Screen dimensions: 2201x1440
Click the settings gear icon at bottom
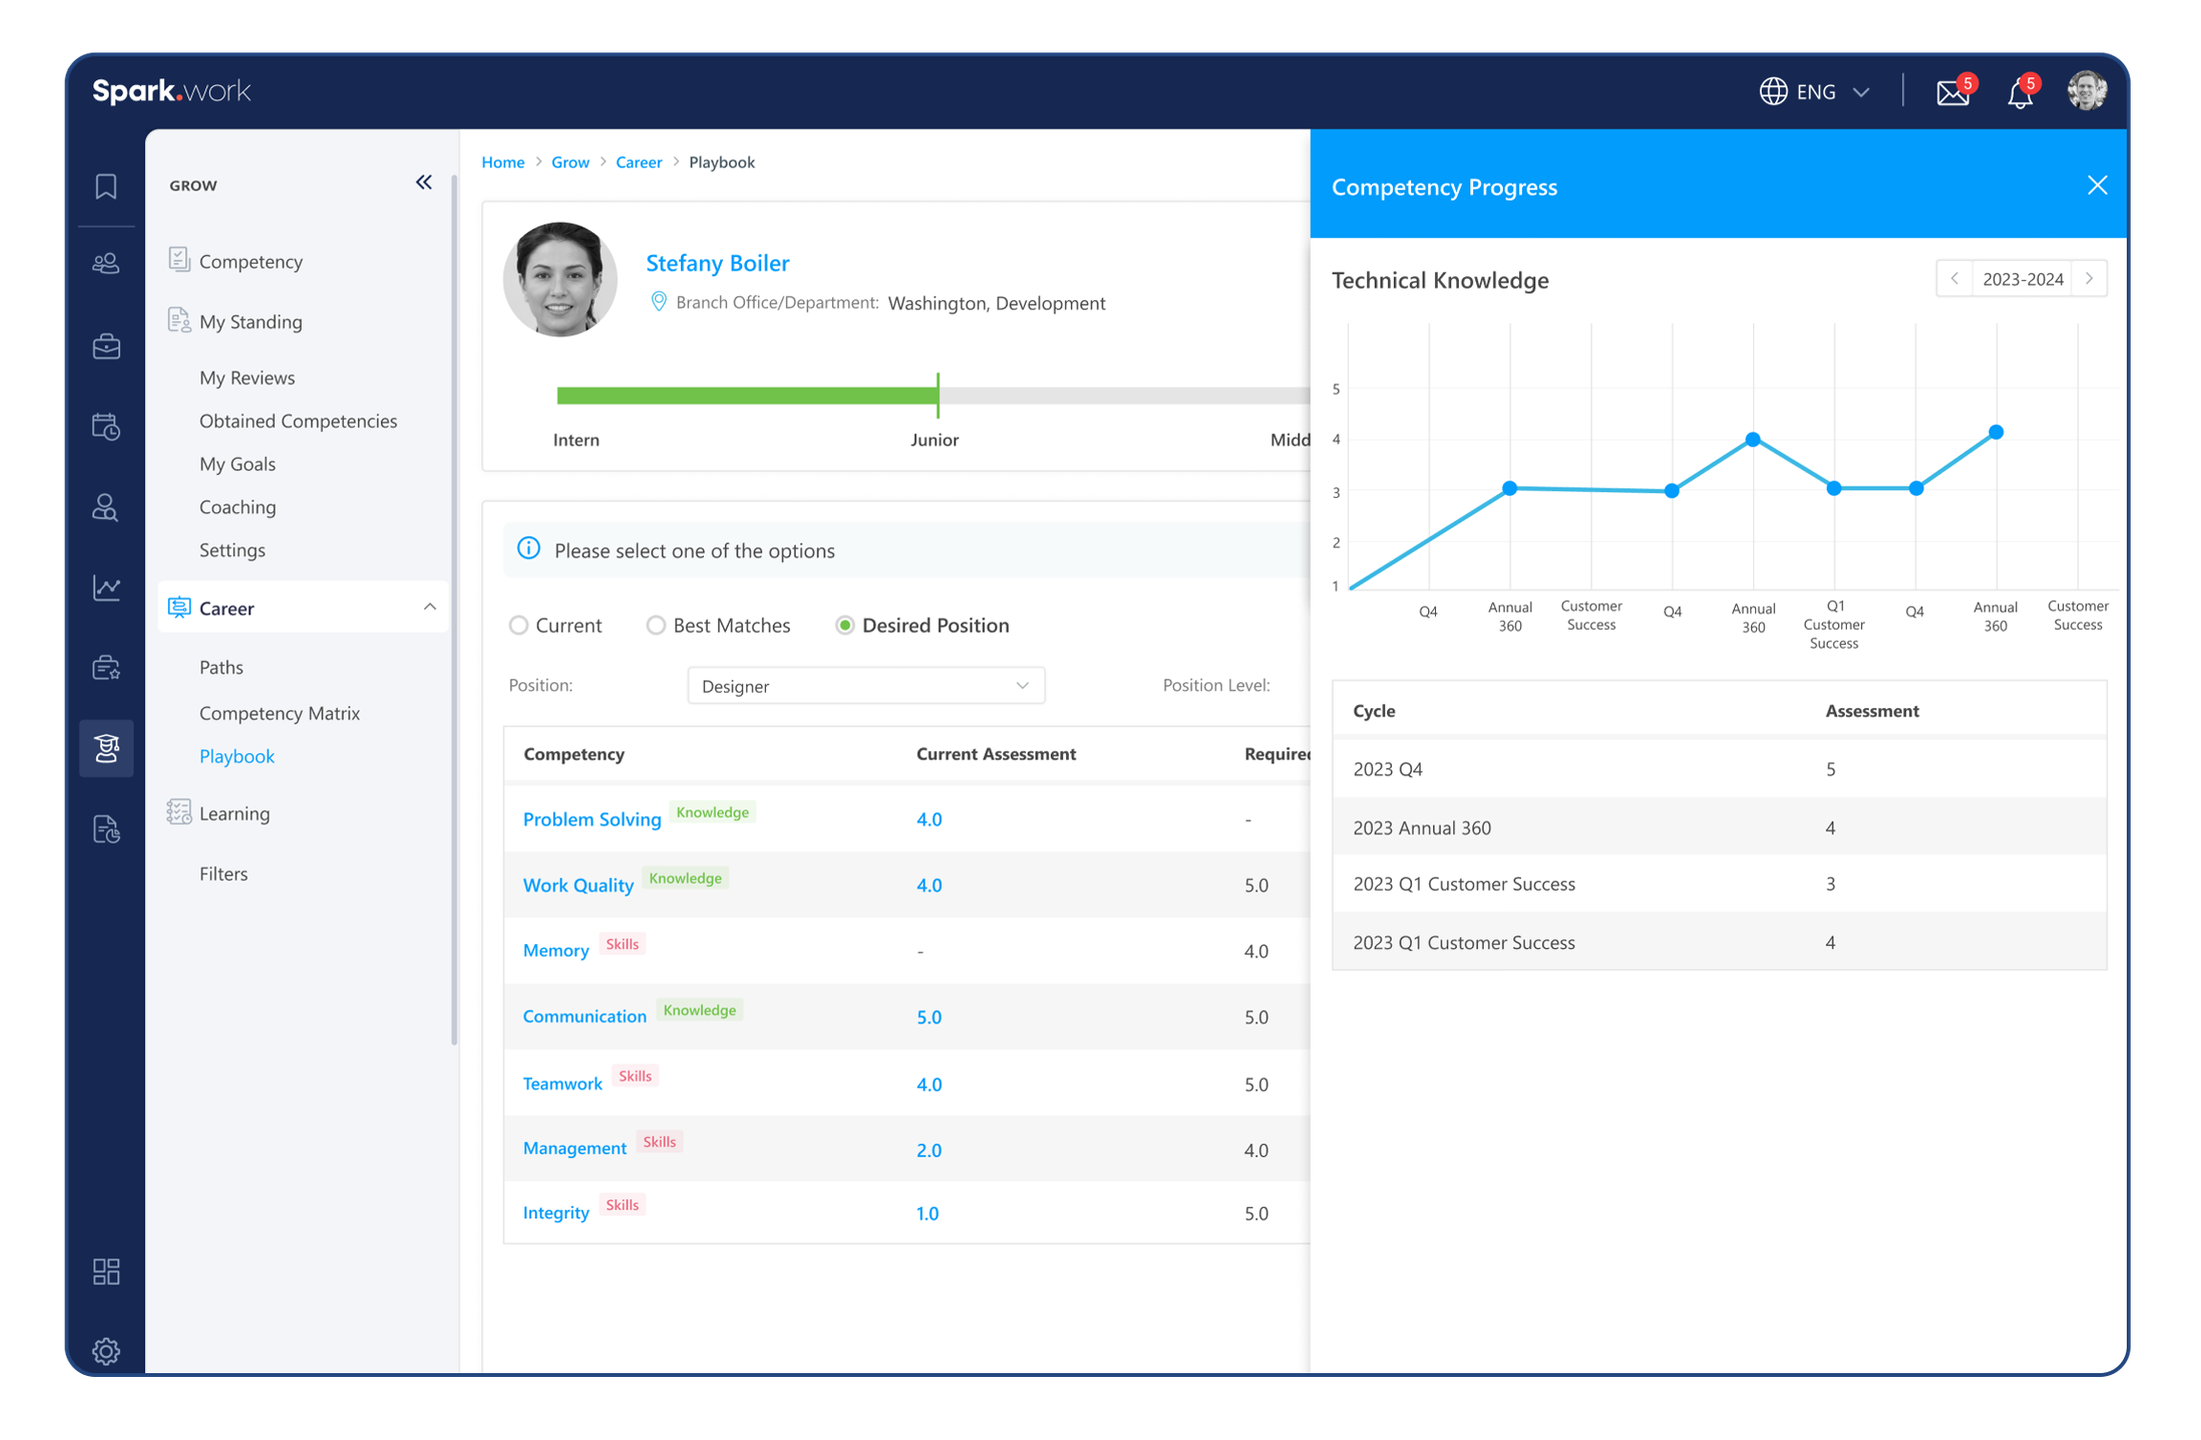tap(106, 1351)
